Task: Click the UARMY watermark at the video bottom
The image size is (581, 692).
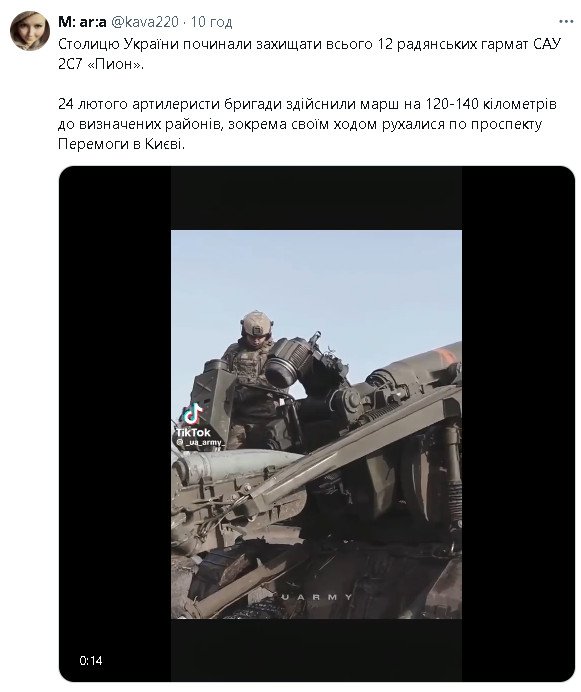Action: pos(317,597)
